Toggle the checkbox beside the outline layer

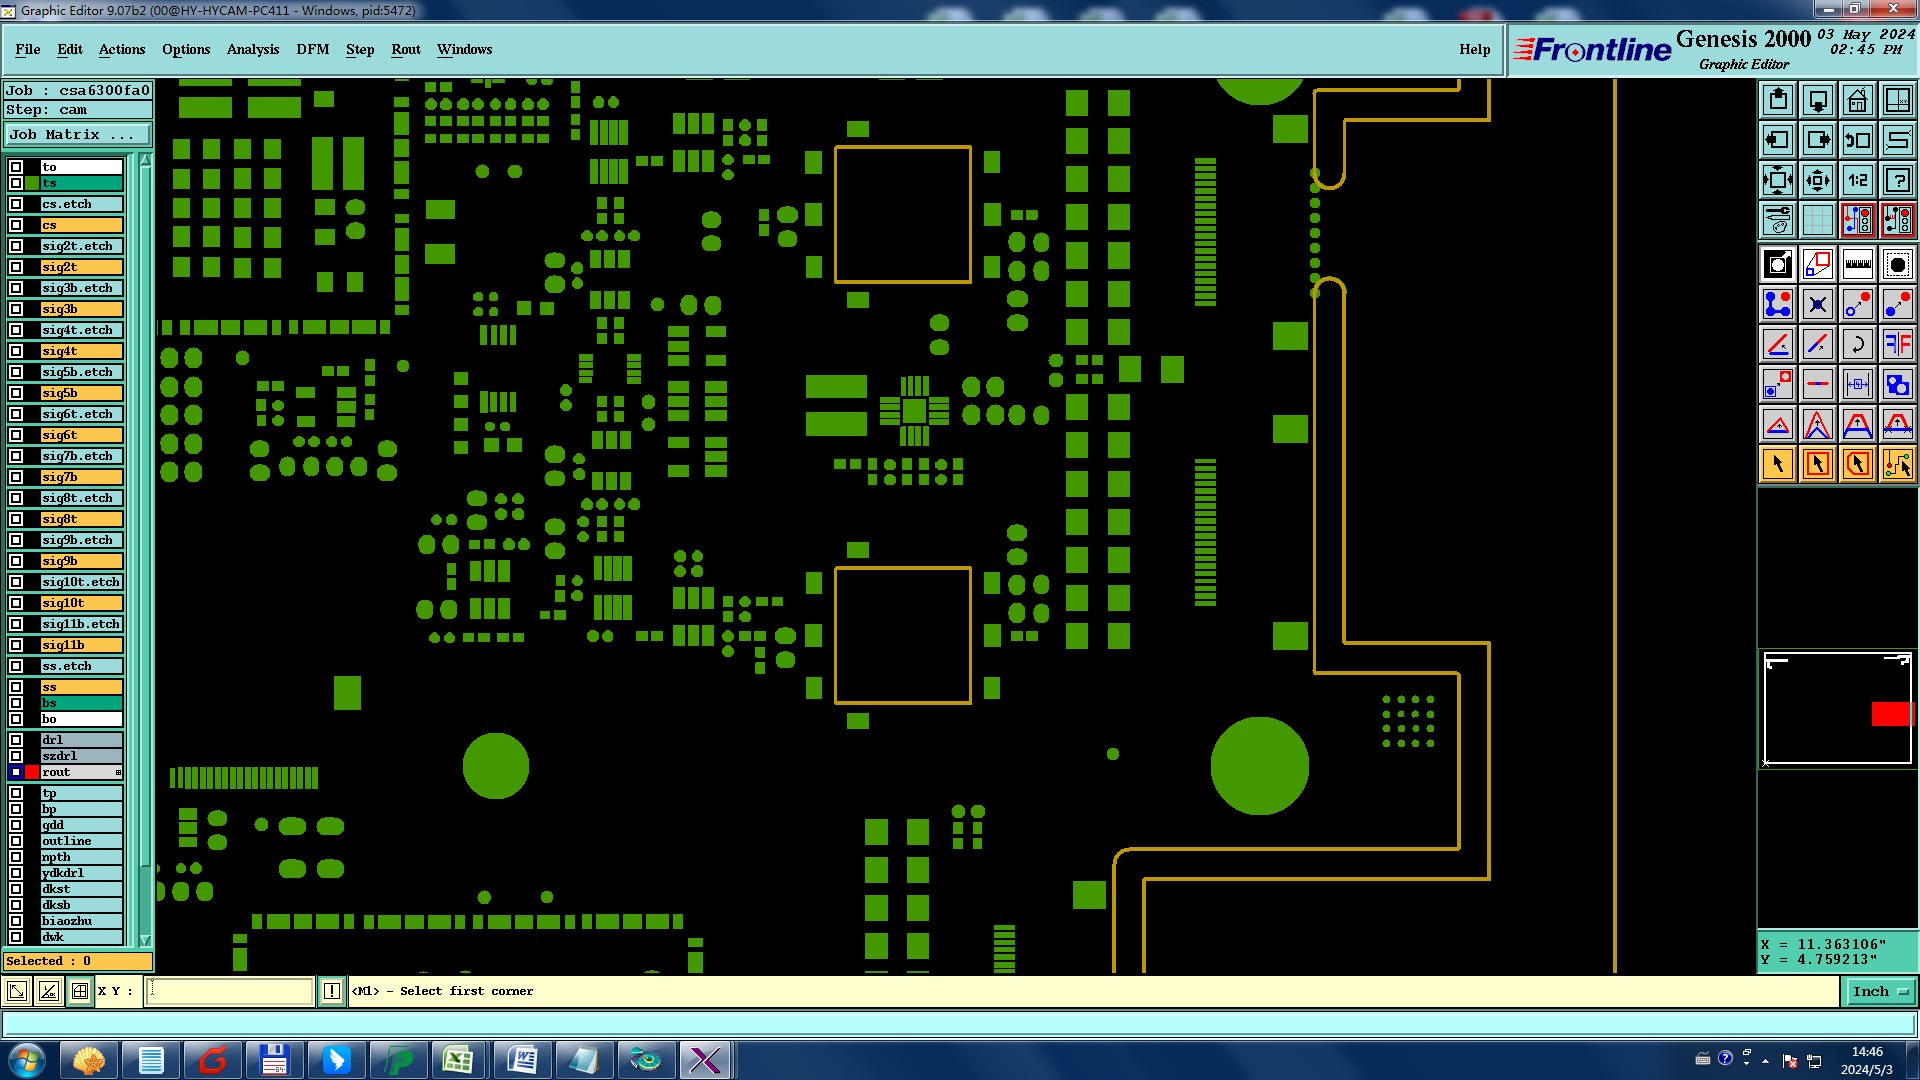pos(16,841)
